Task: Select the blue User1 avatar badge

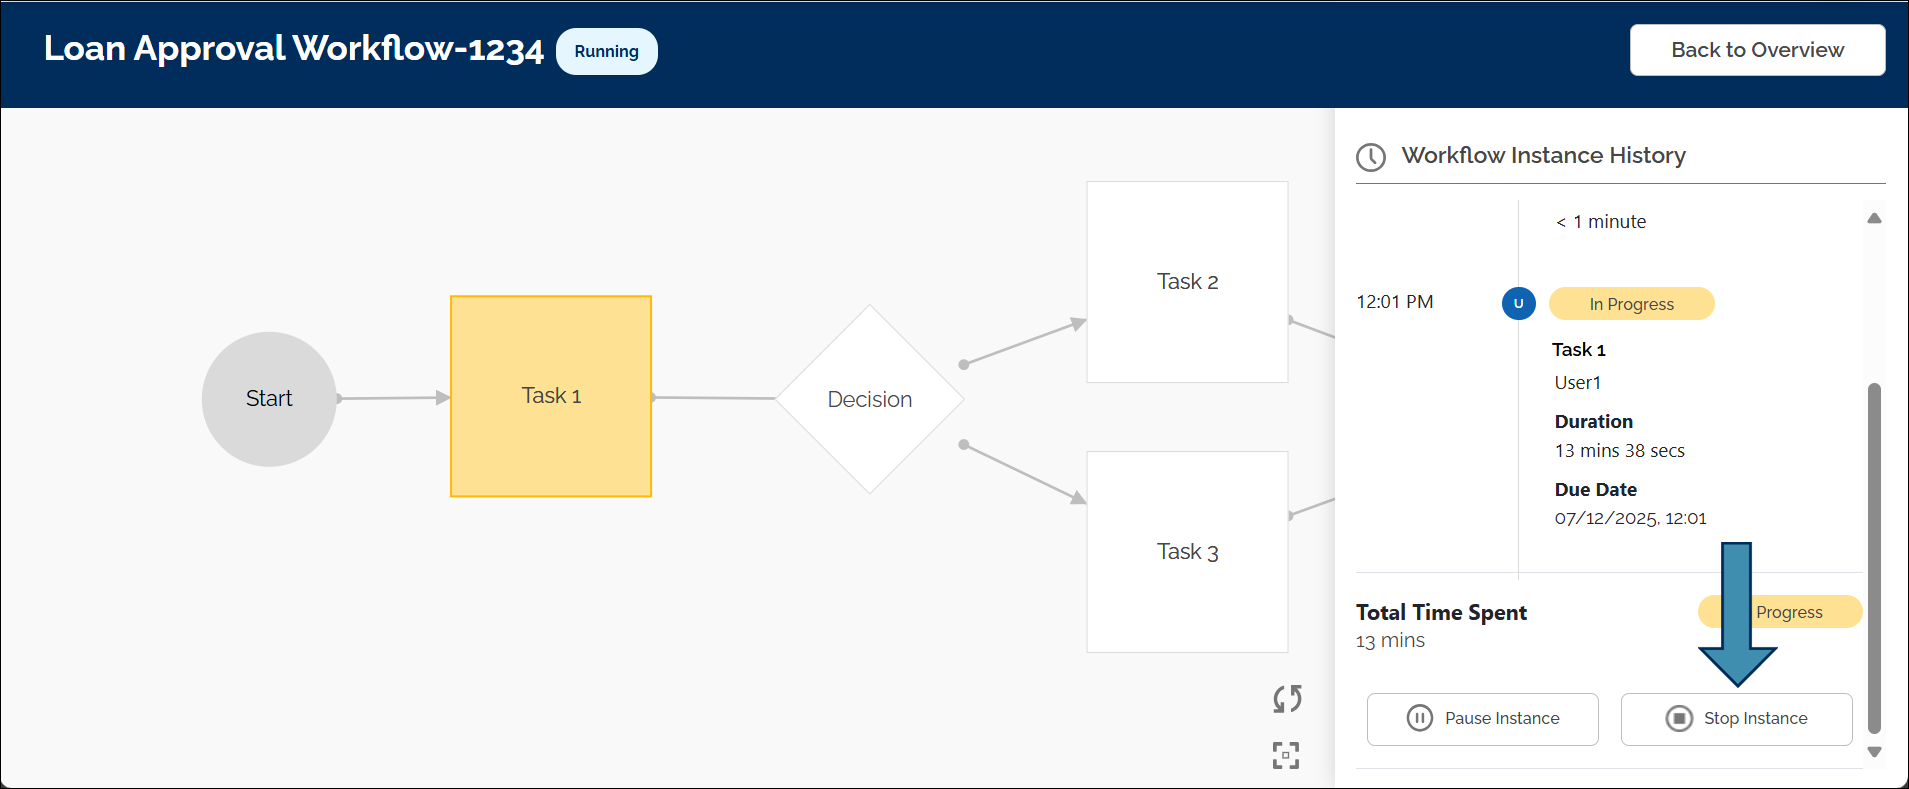Action: tap(1518, 303)
